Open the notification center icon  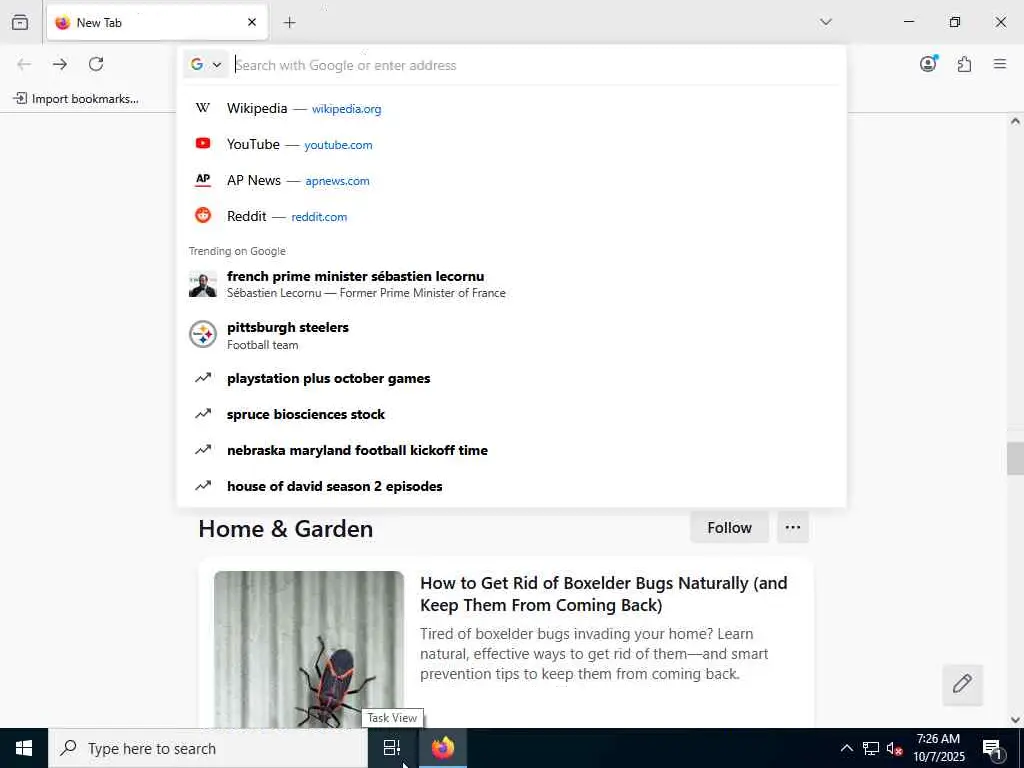point(993,748)
